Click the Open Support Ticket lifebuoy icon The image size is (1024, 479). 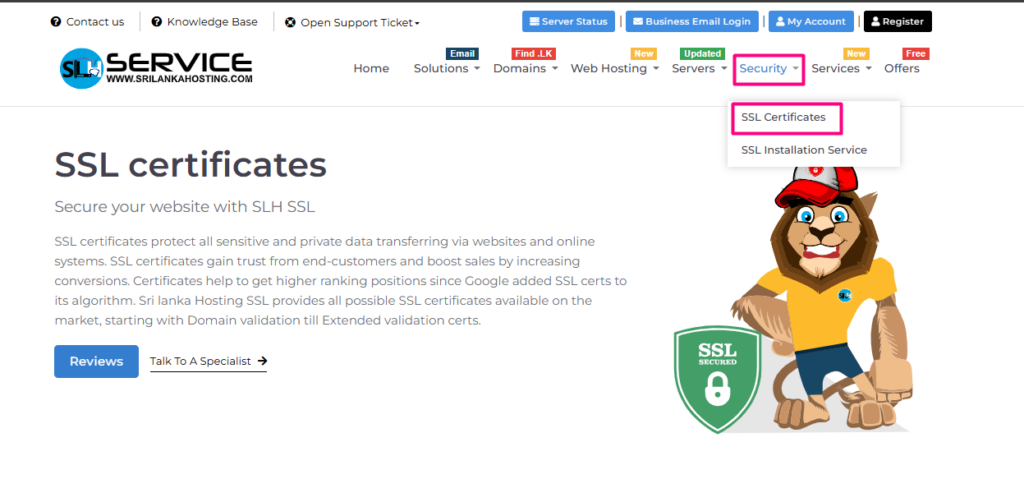coord(290,22)
